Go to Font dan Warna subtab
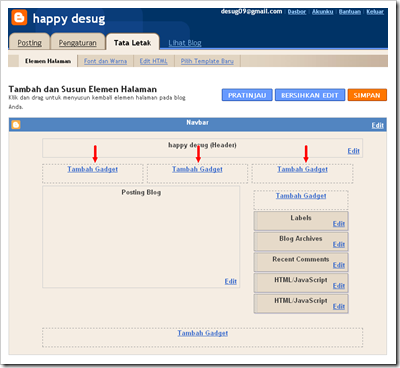 pyautogui.click(x=105, y=61)
